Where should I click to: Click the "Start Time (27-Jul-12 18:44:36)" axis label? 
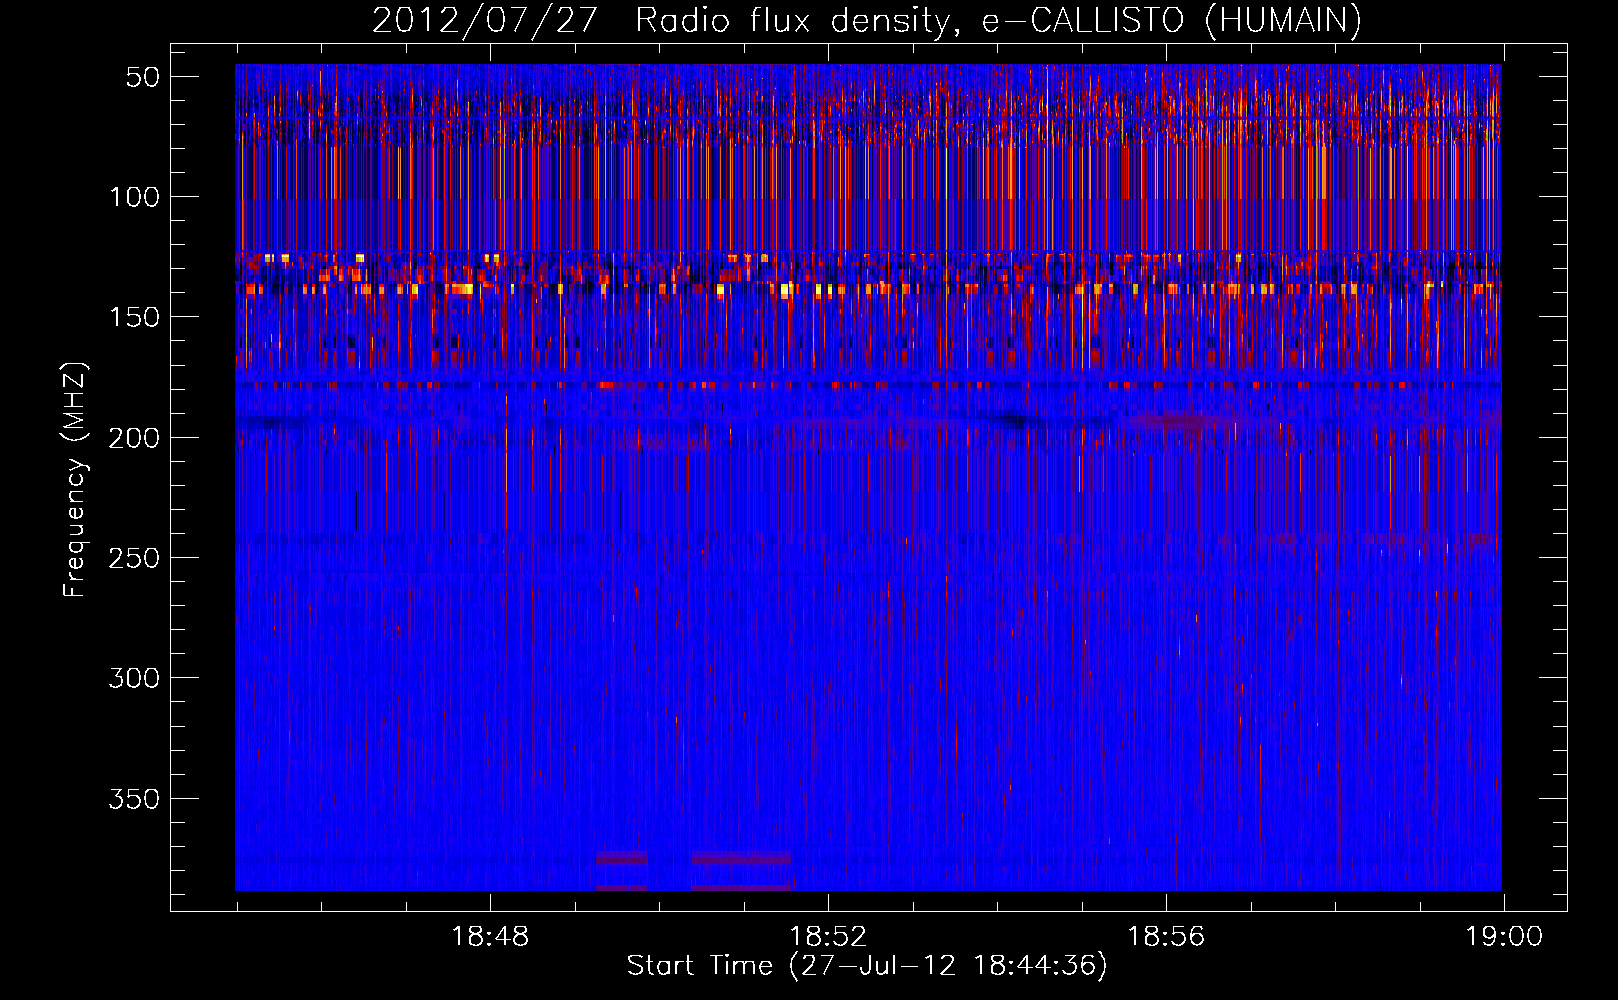click(867, 966)
